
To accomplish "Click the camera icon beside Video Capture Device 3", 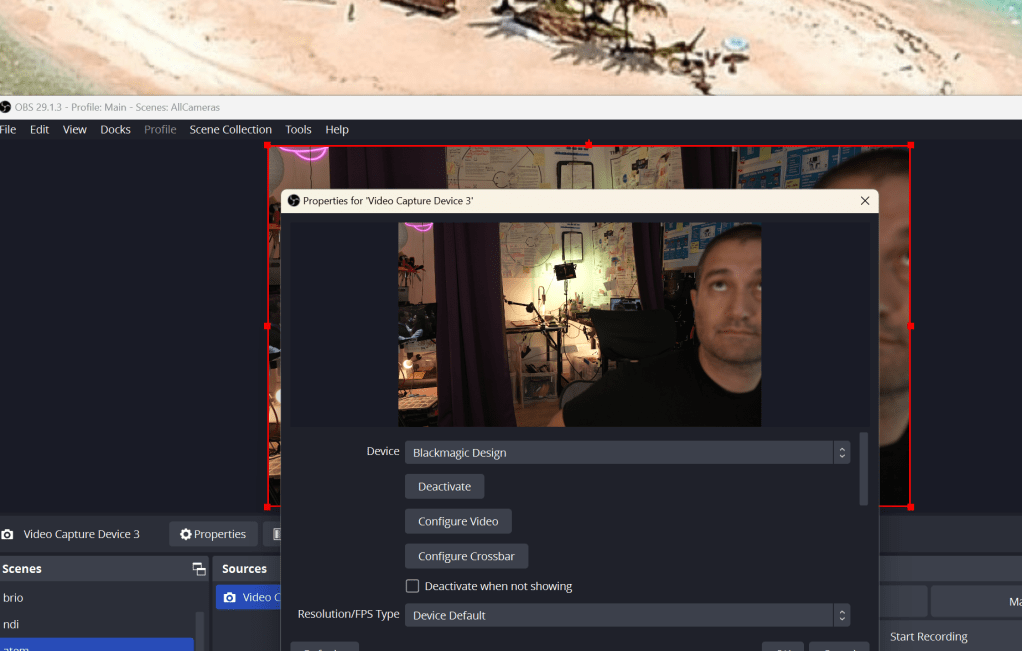I will 7,534.
